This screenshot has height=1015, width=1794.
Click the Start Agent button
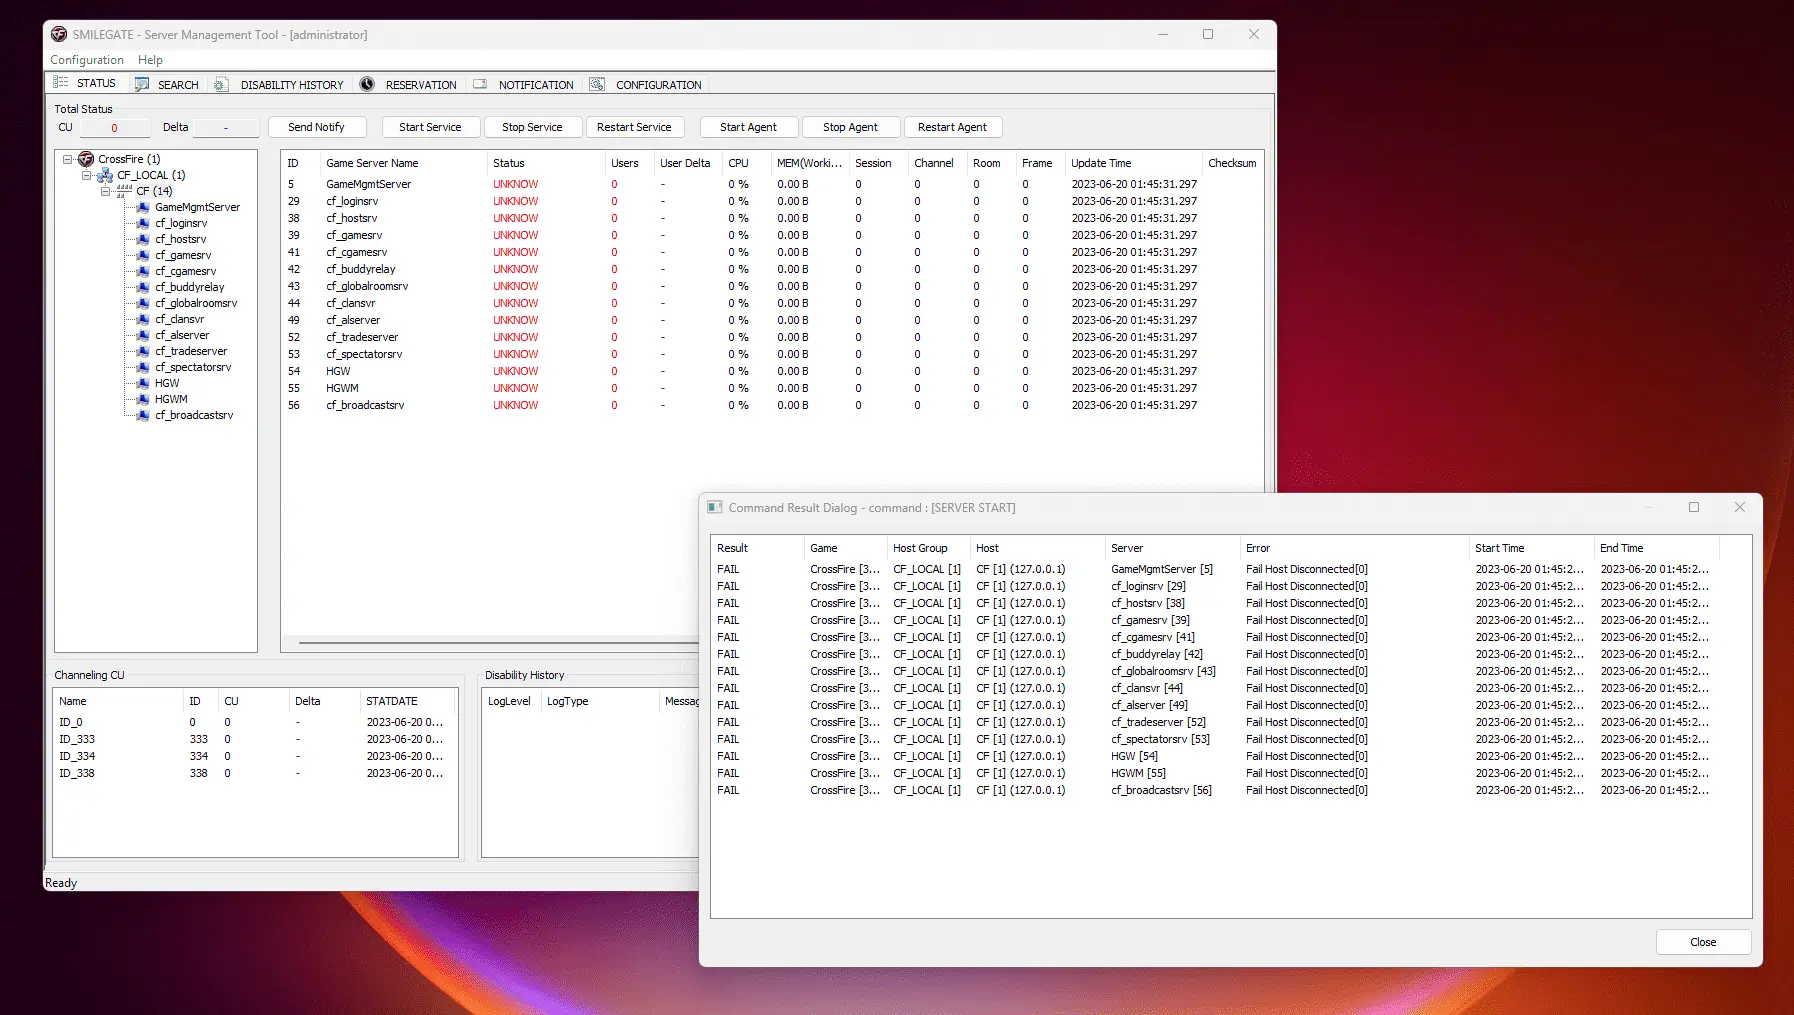coord(748,127)
